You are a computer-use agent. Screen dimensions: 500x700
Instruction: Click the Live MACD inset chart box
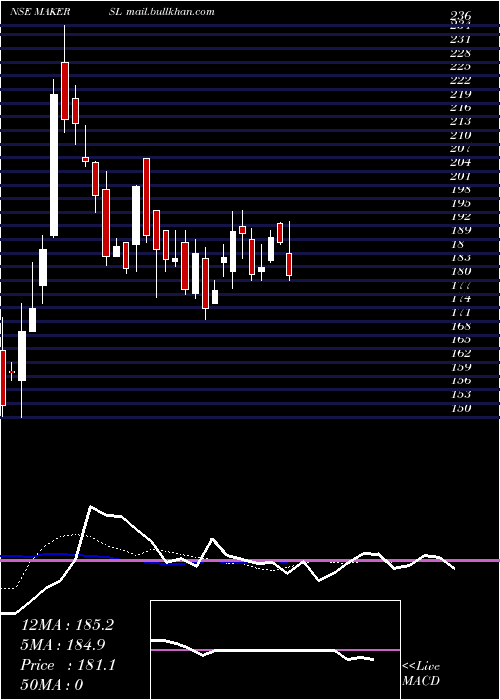[275, 650]
